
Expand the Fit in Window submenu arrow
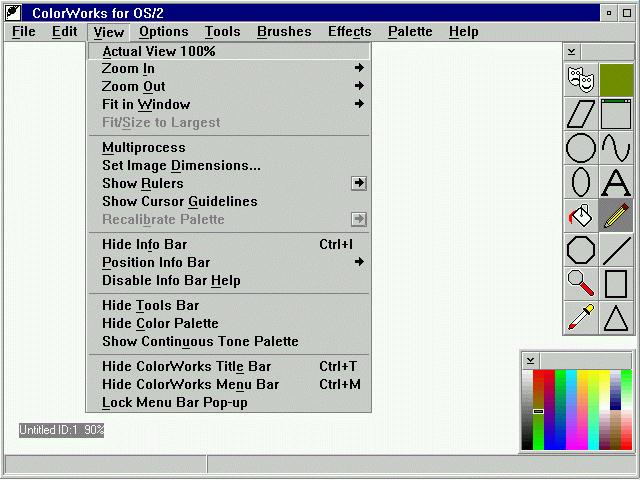[359, 104]
